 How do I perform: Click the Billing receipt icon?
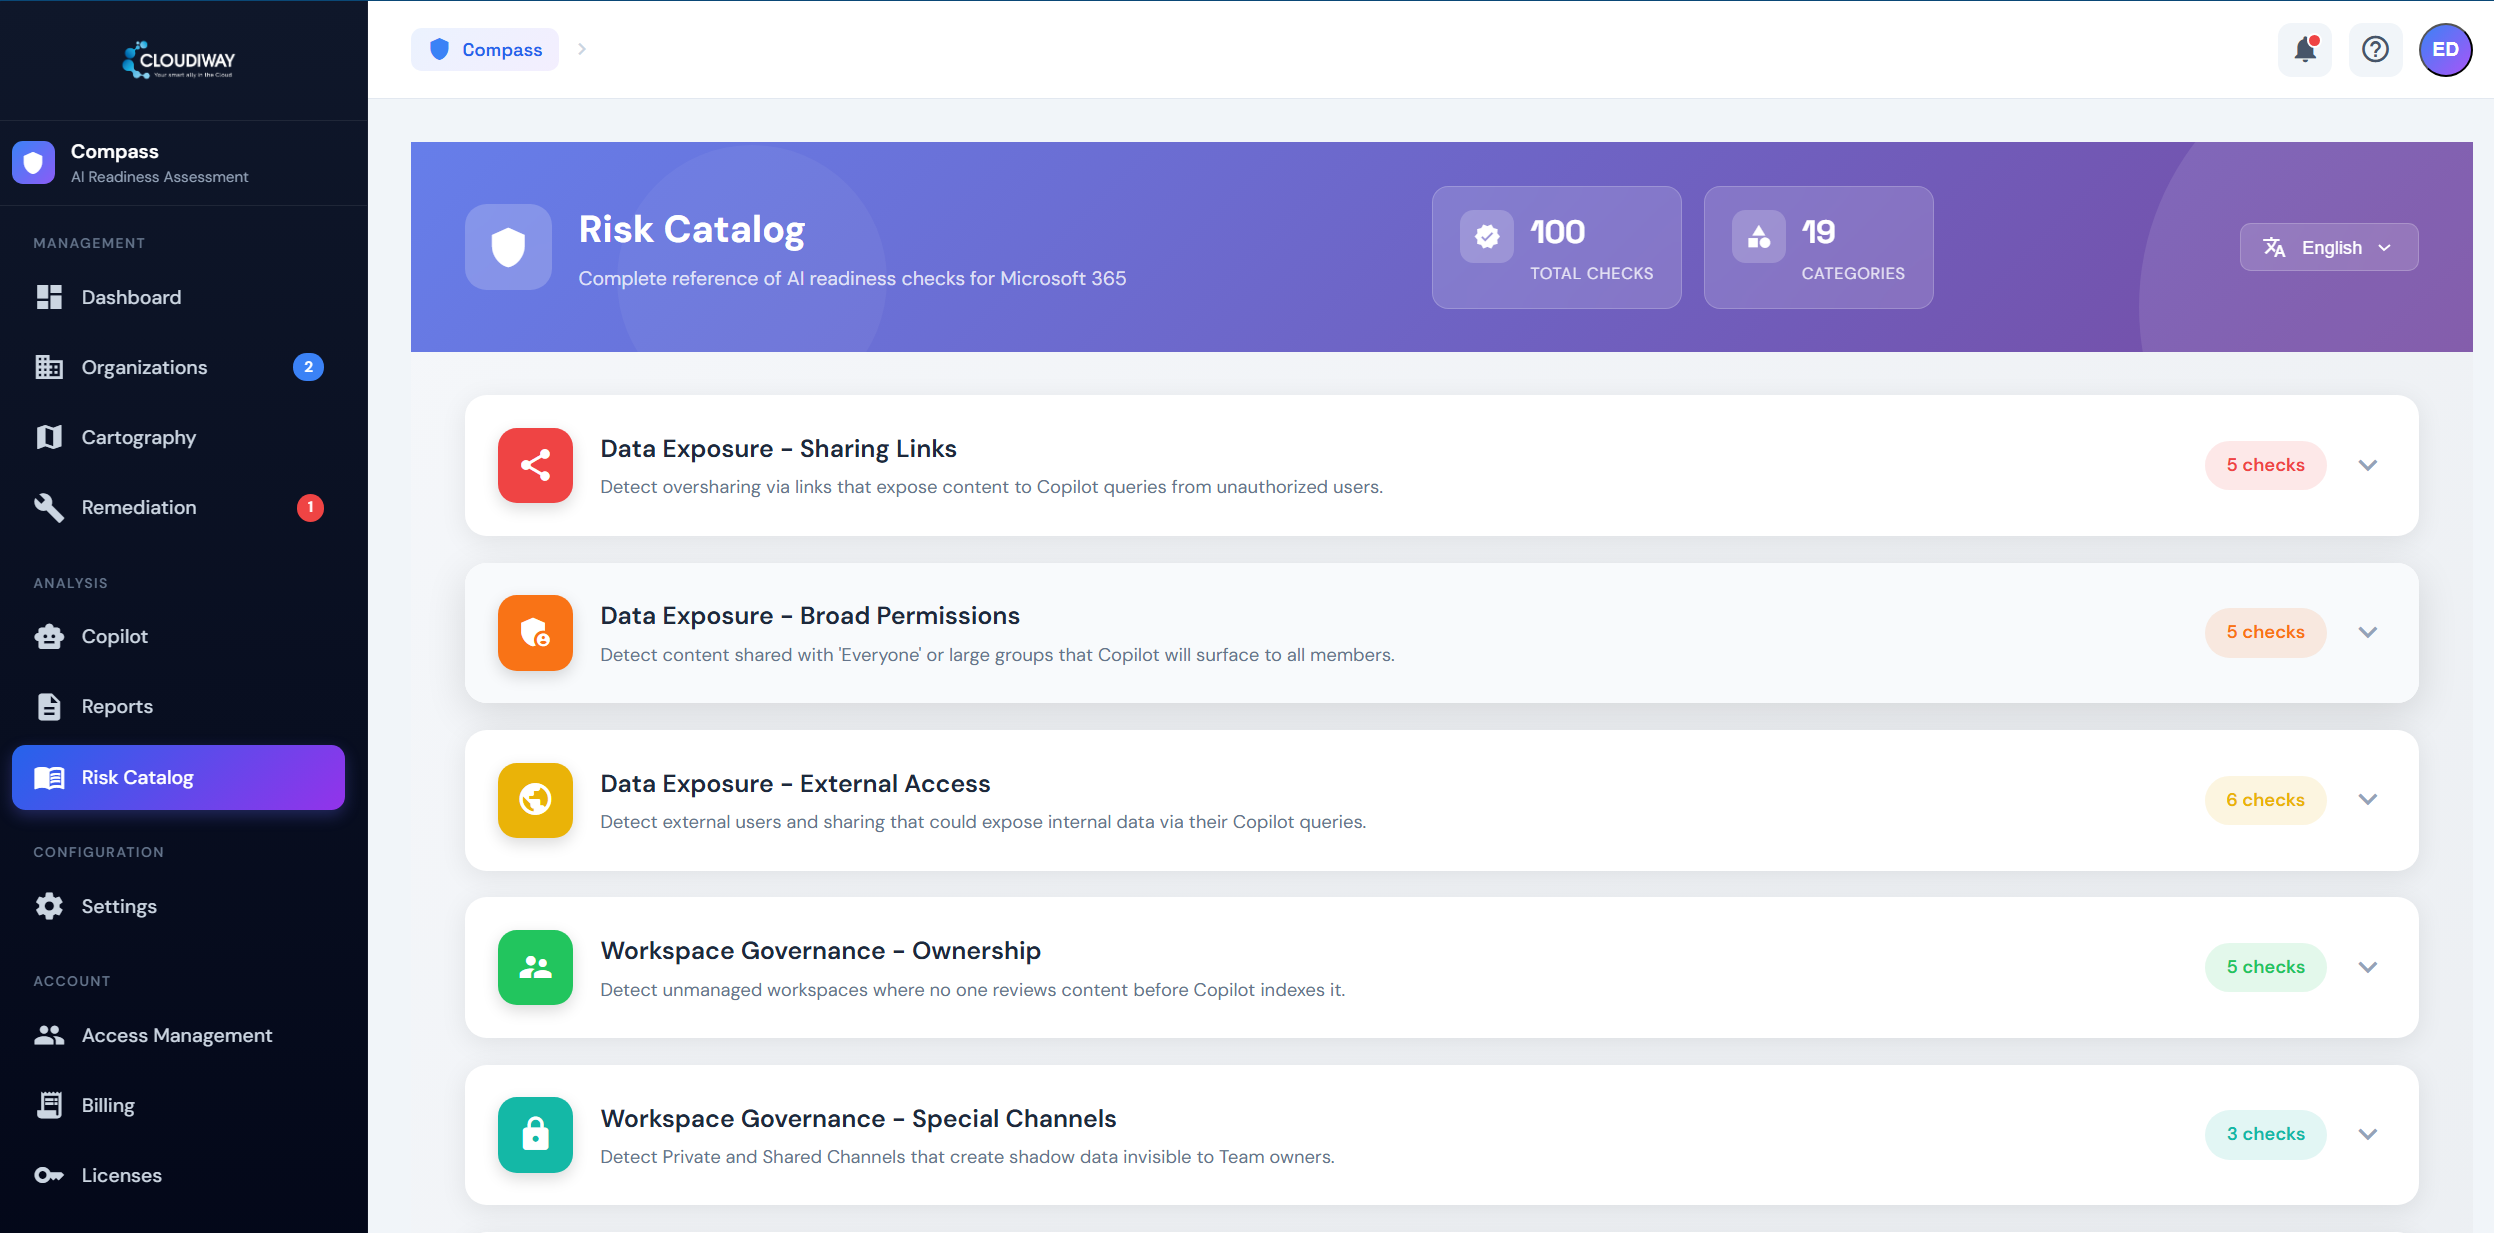pyautogui.click(x=49, y=1105)
